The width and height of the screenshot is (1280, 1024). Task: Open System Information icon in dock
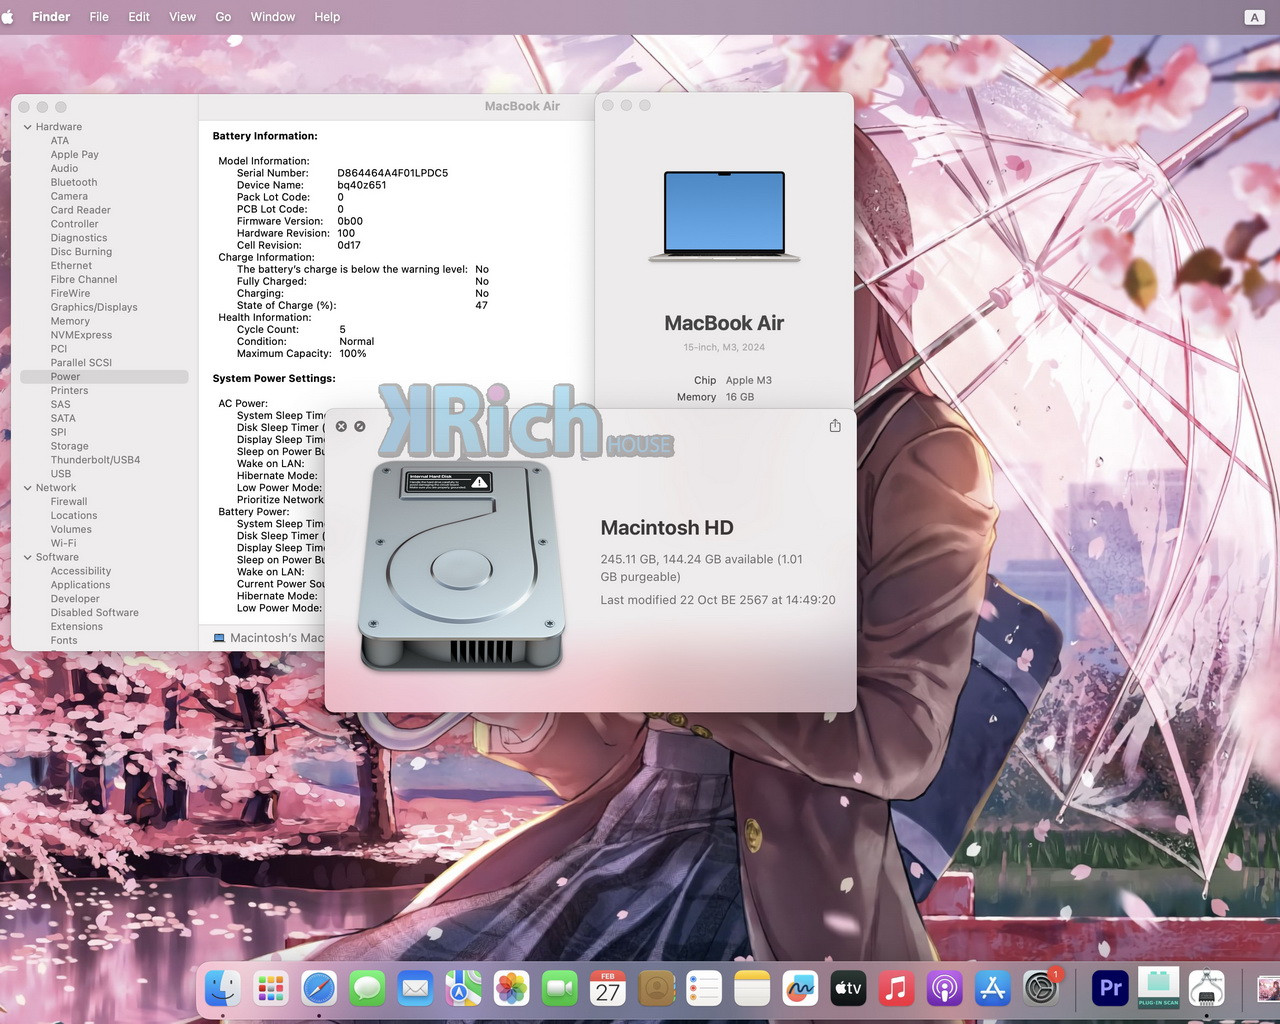point(1206,989)
